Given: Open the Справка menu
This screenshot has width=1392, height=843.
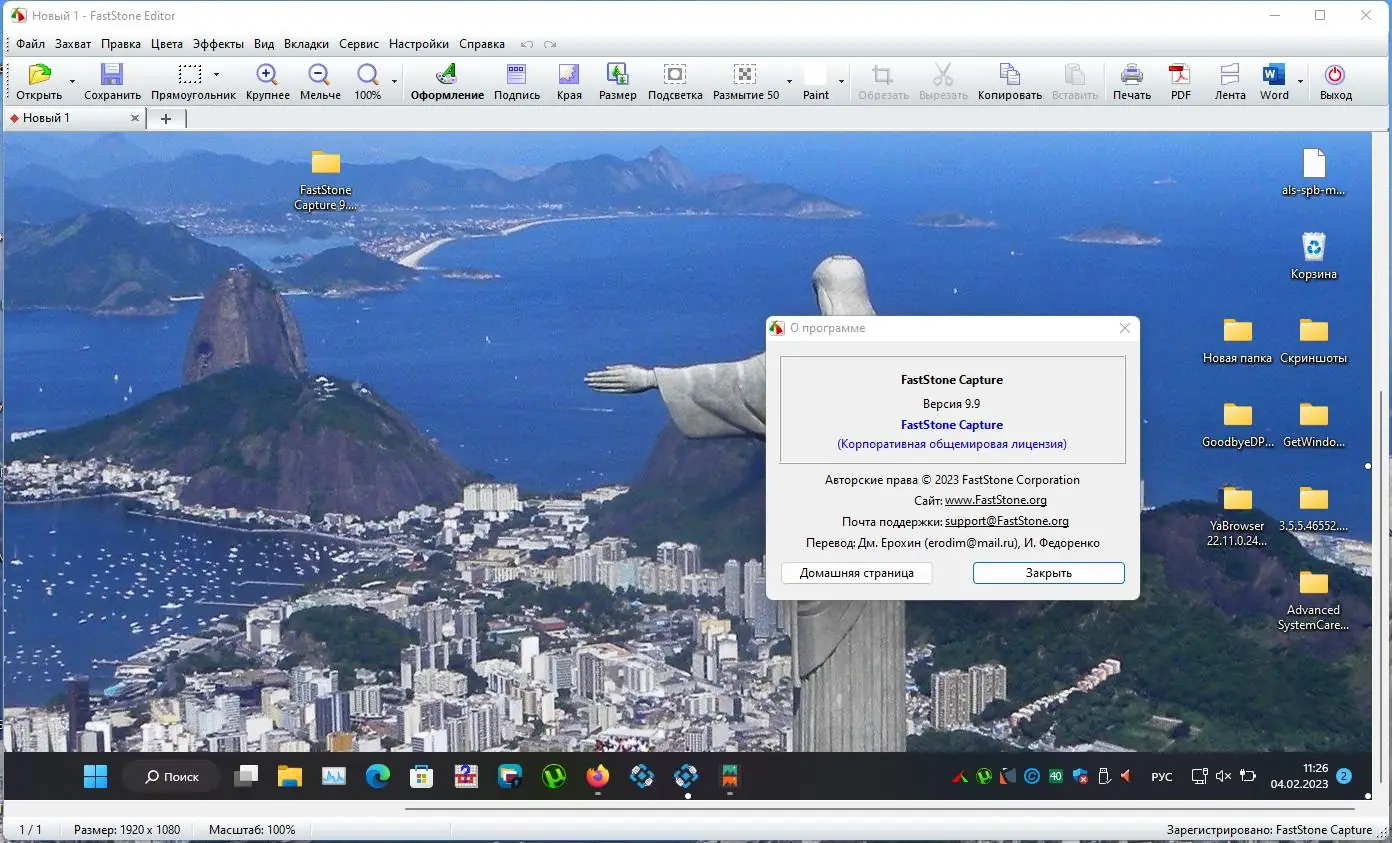Looking at the screenshot, I should [482, 44].
